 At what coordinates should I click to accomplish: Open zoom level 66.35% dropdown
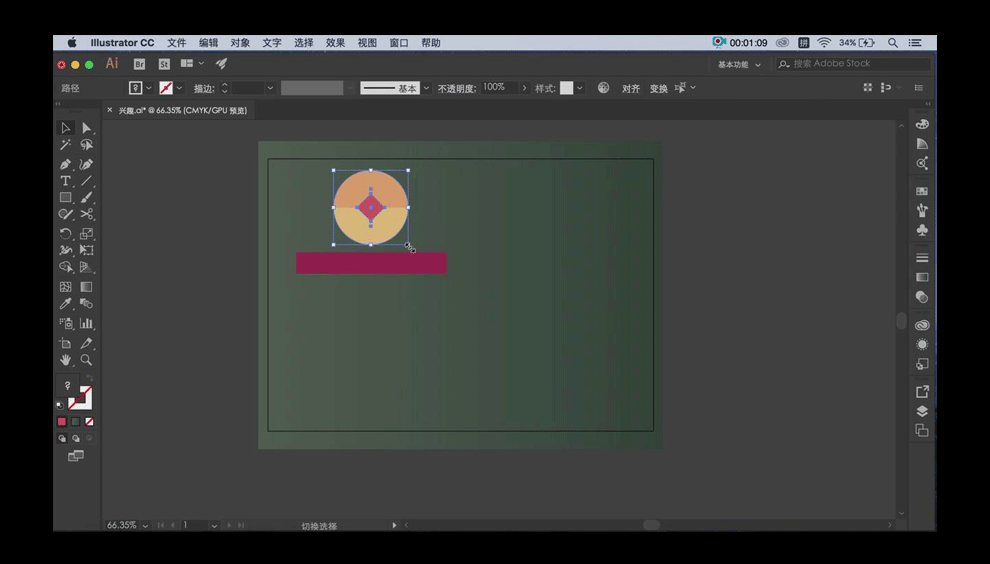[145, 525]
